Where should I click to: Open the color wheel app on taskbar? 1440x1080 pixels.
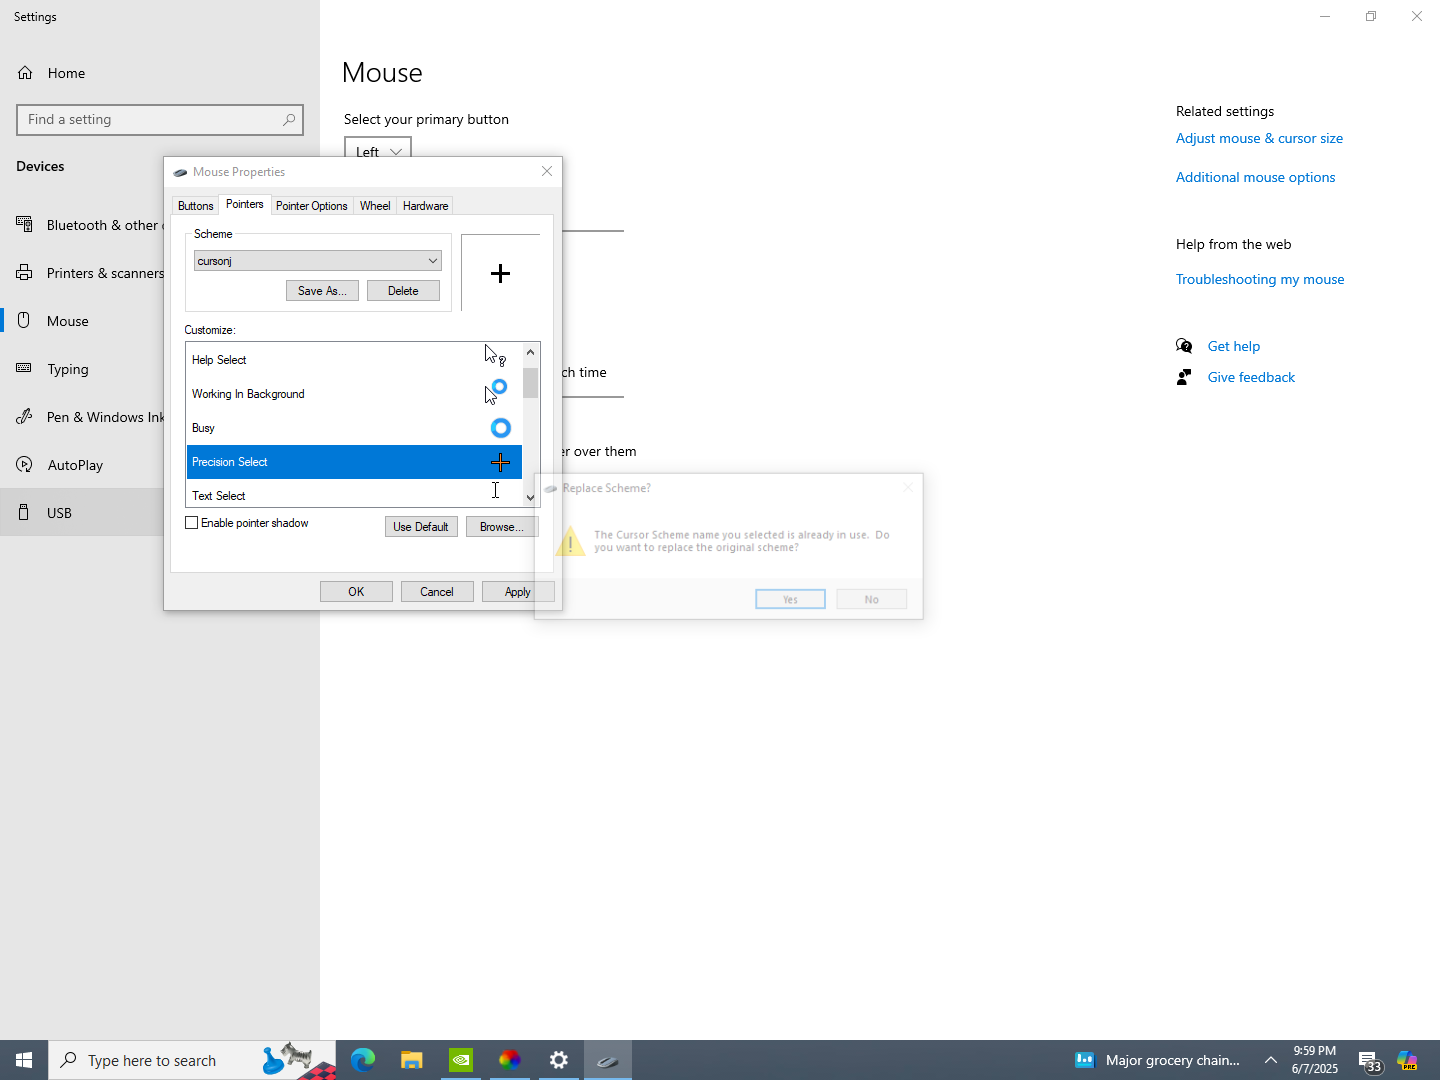coord(510,1060)
